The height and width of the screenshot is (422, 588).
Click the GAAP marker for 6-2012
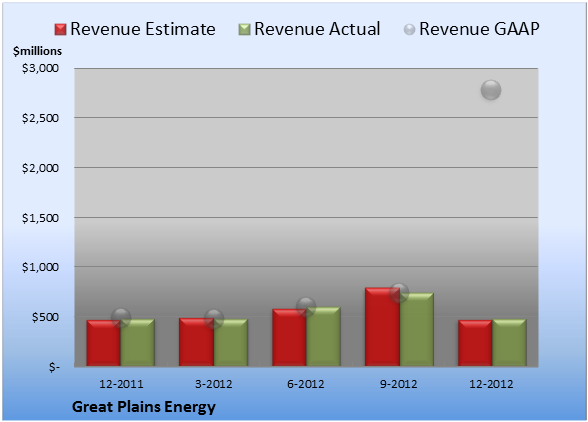(306, 307)
